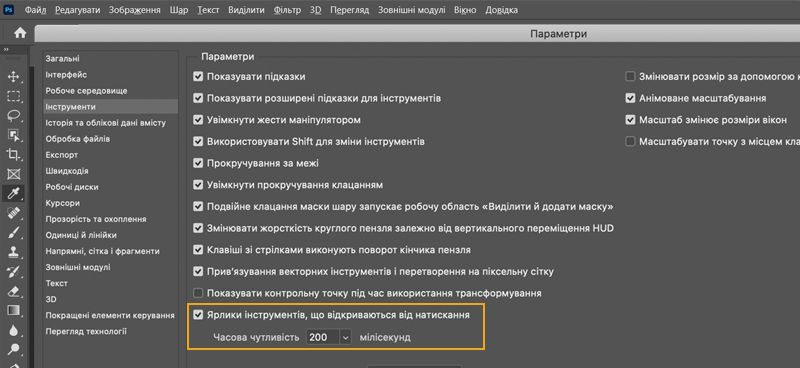Open the Редагувати menu
The height and width of the screenshot is (368, 800).
[78, 10]
